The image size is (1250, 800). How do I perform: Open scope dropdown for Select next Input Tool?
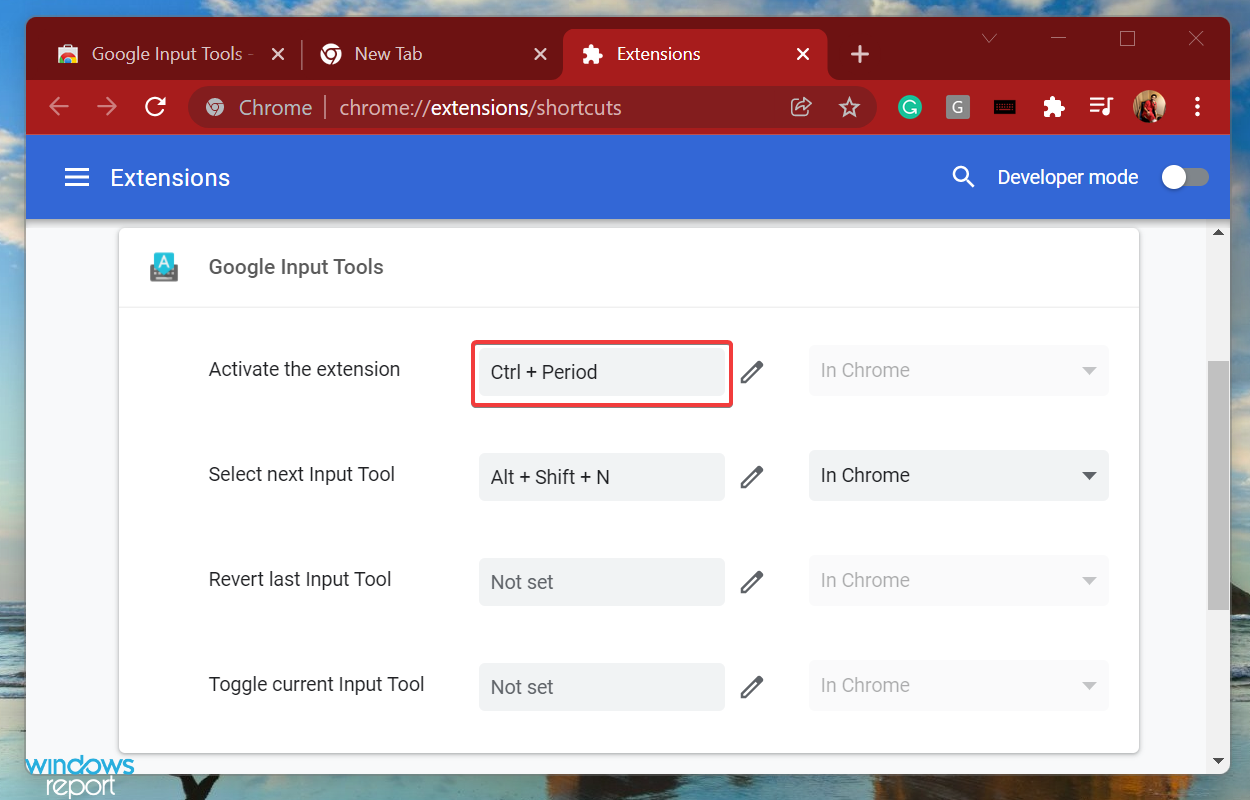point(959,476)
